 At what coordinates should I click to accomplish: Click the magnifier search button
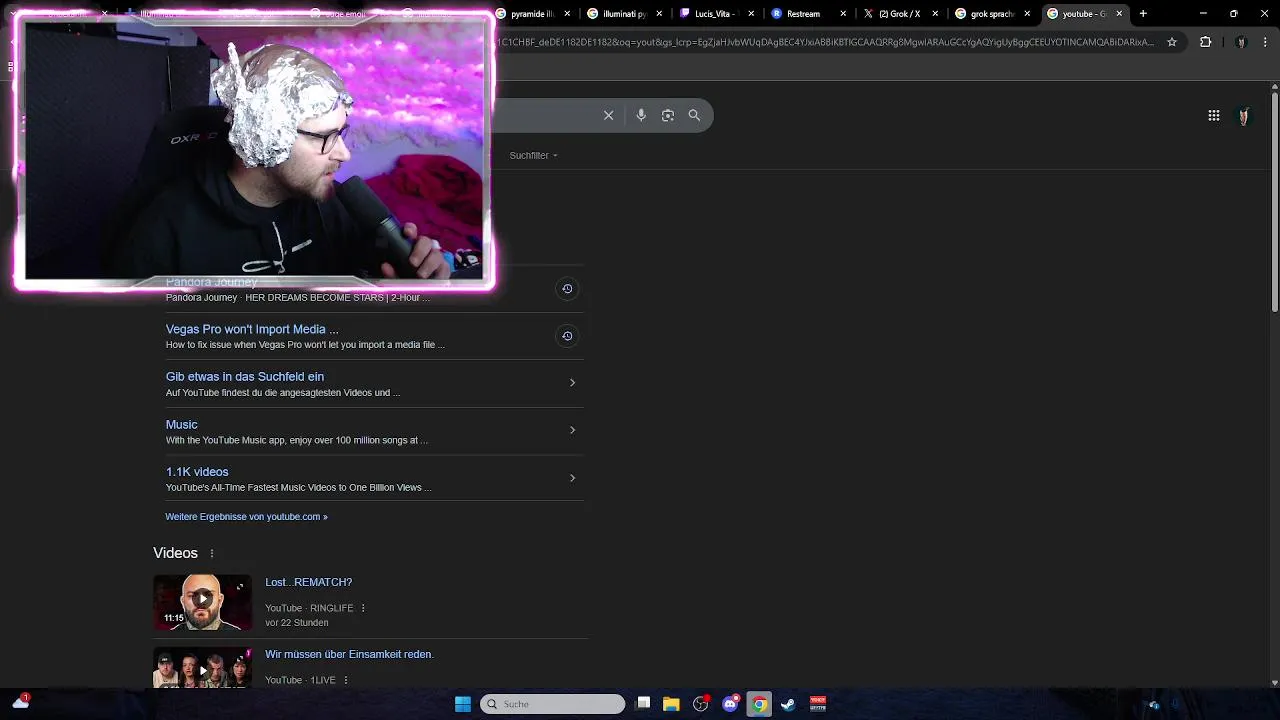pyautogui.click(x=694, y=115)
